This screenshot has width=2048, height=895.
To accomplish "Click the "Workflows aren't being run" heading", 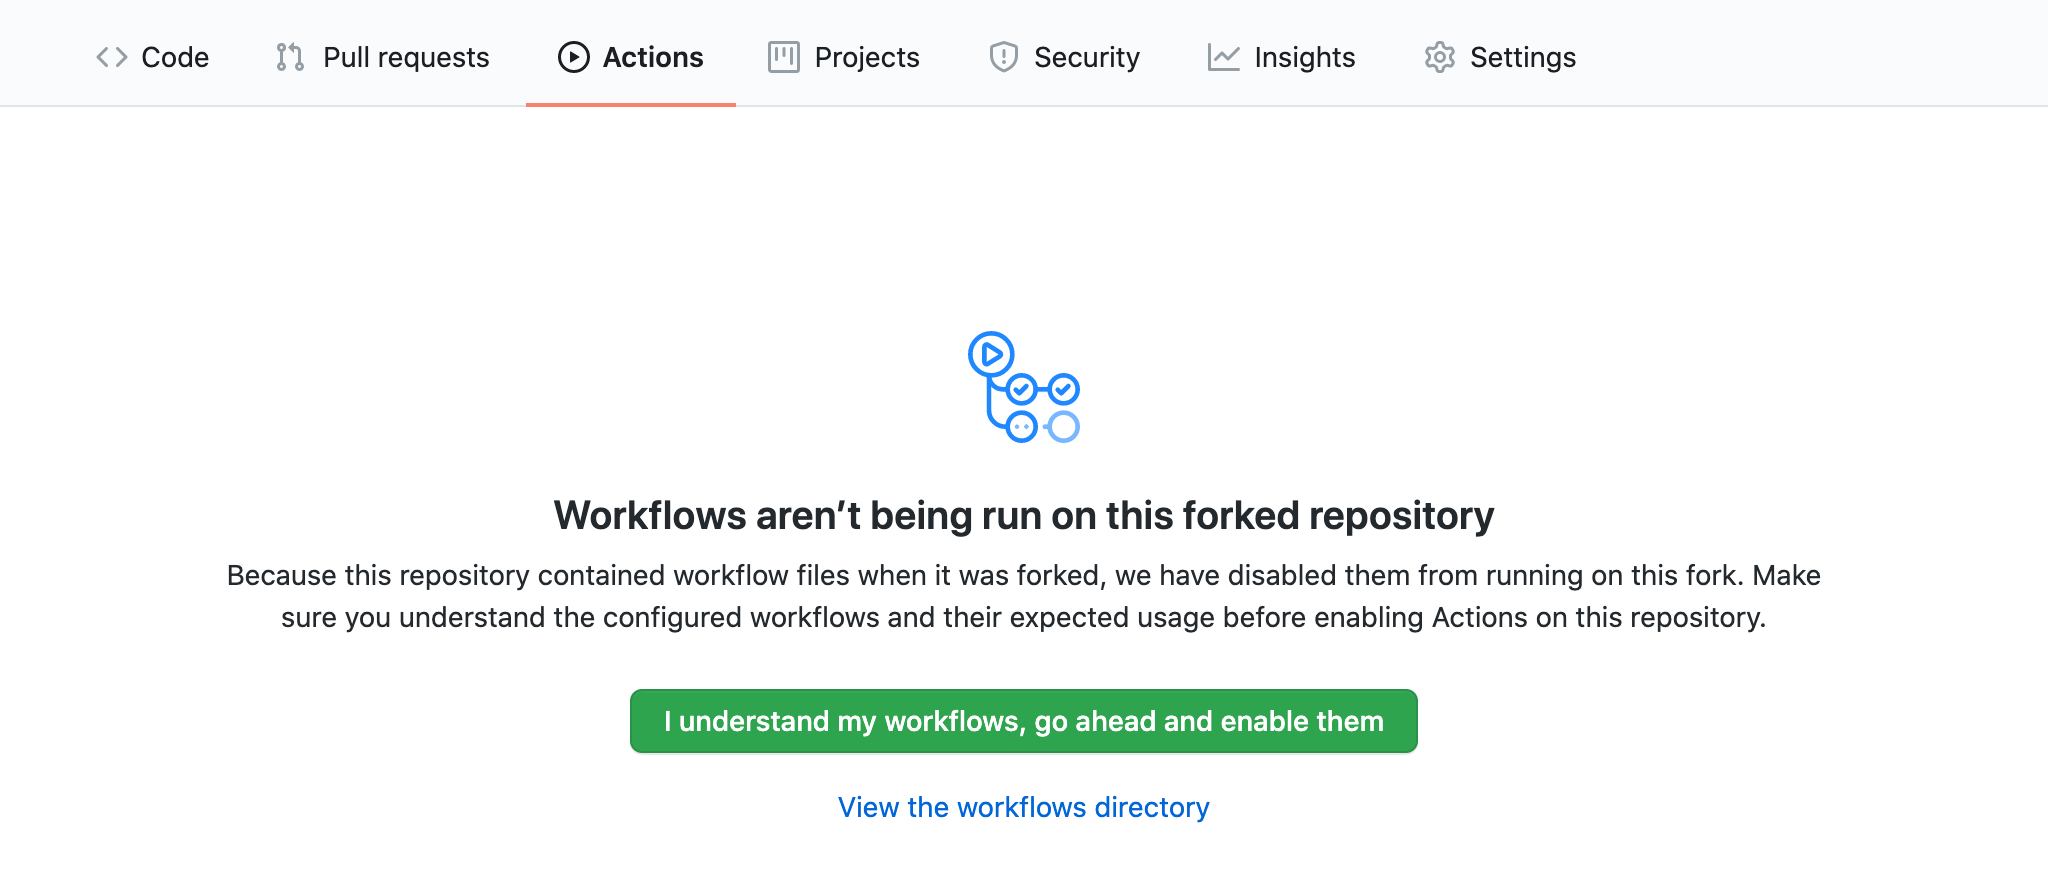I will coord(1023,516).
